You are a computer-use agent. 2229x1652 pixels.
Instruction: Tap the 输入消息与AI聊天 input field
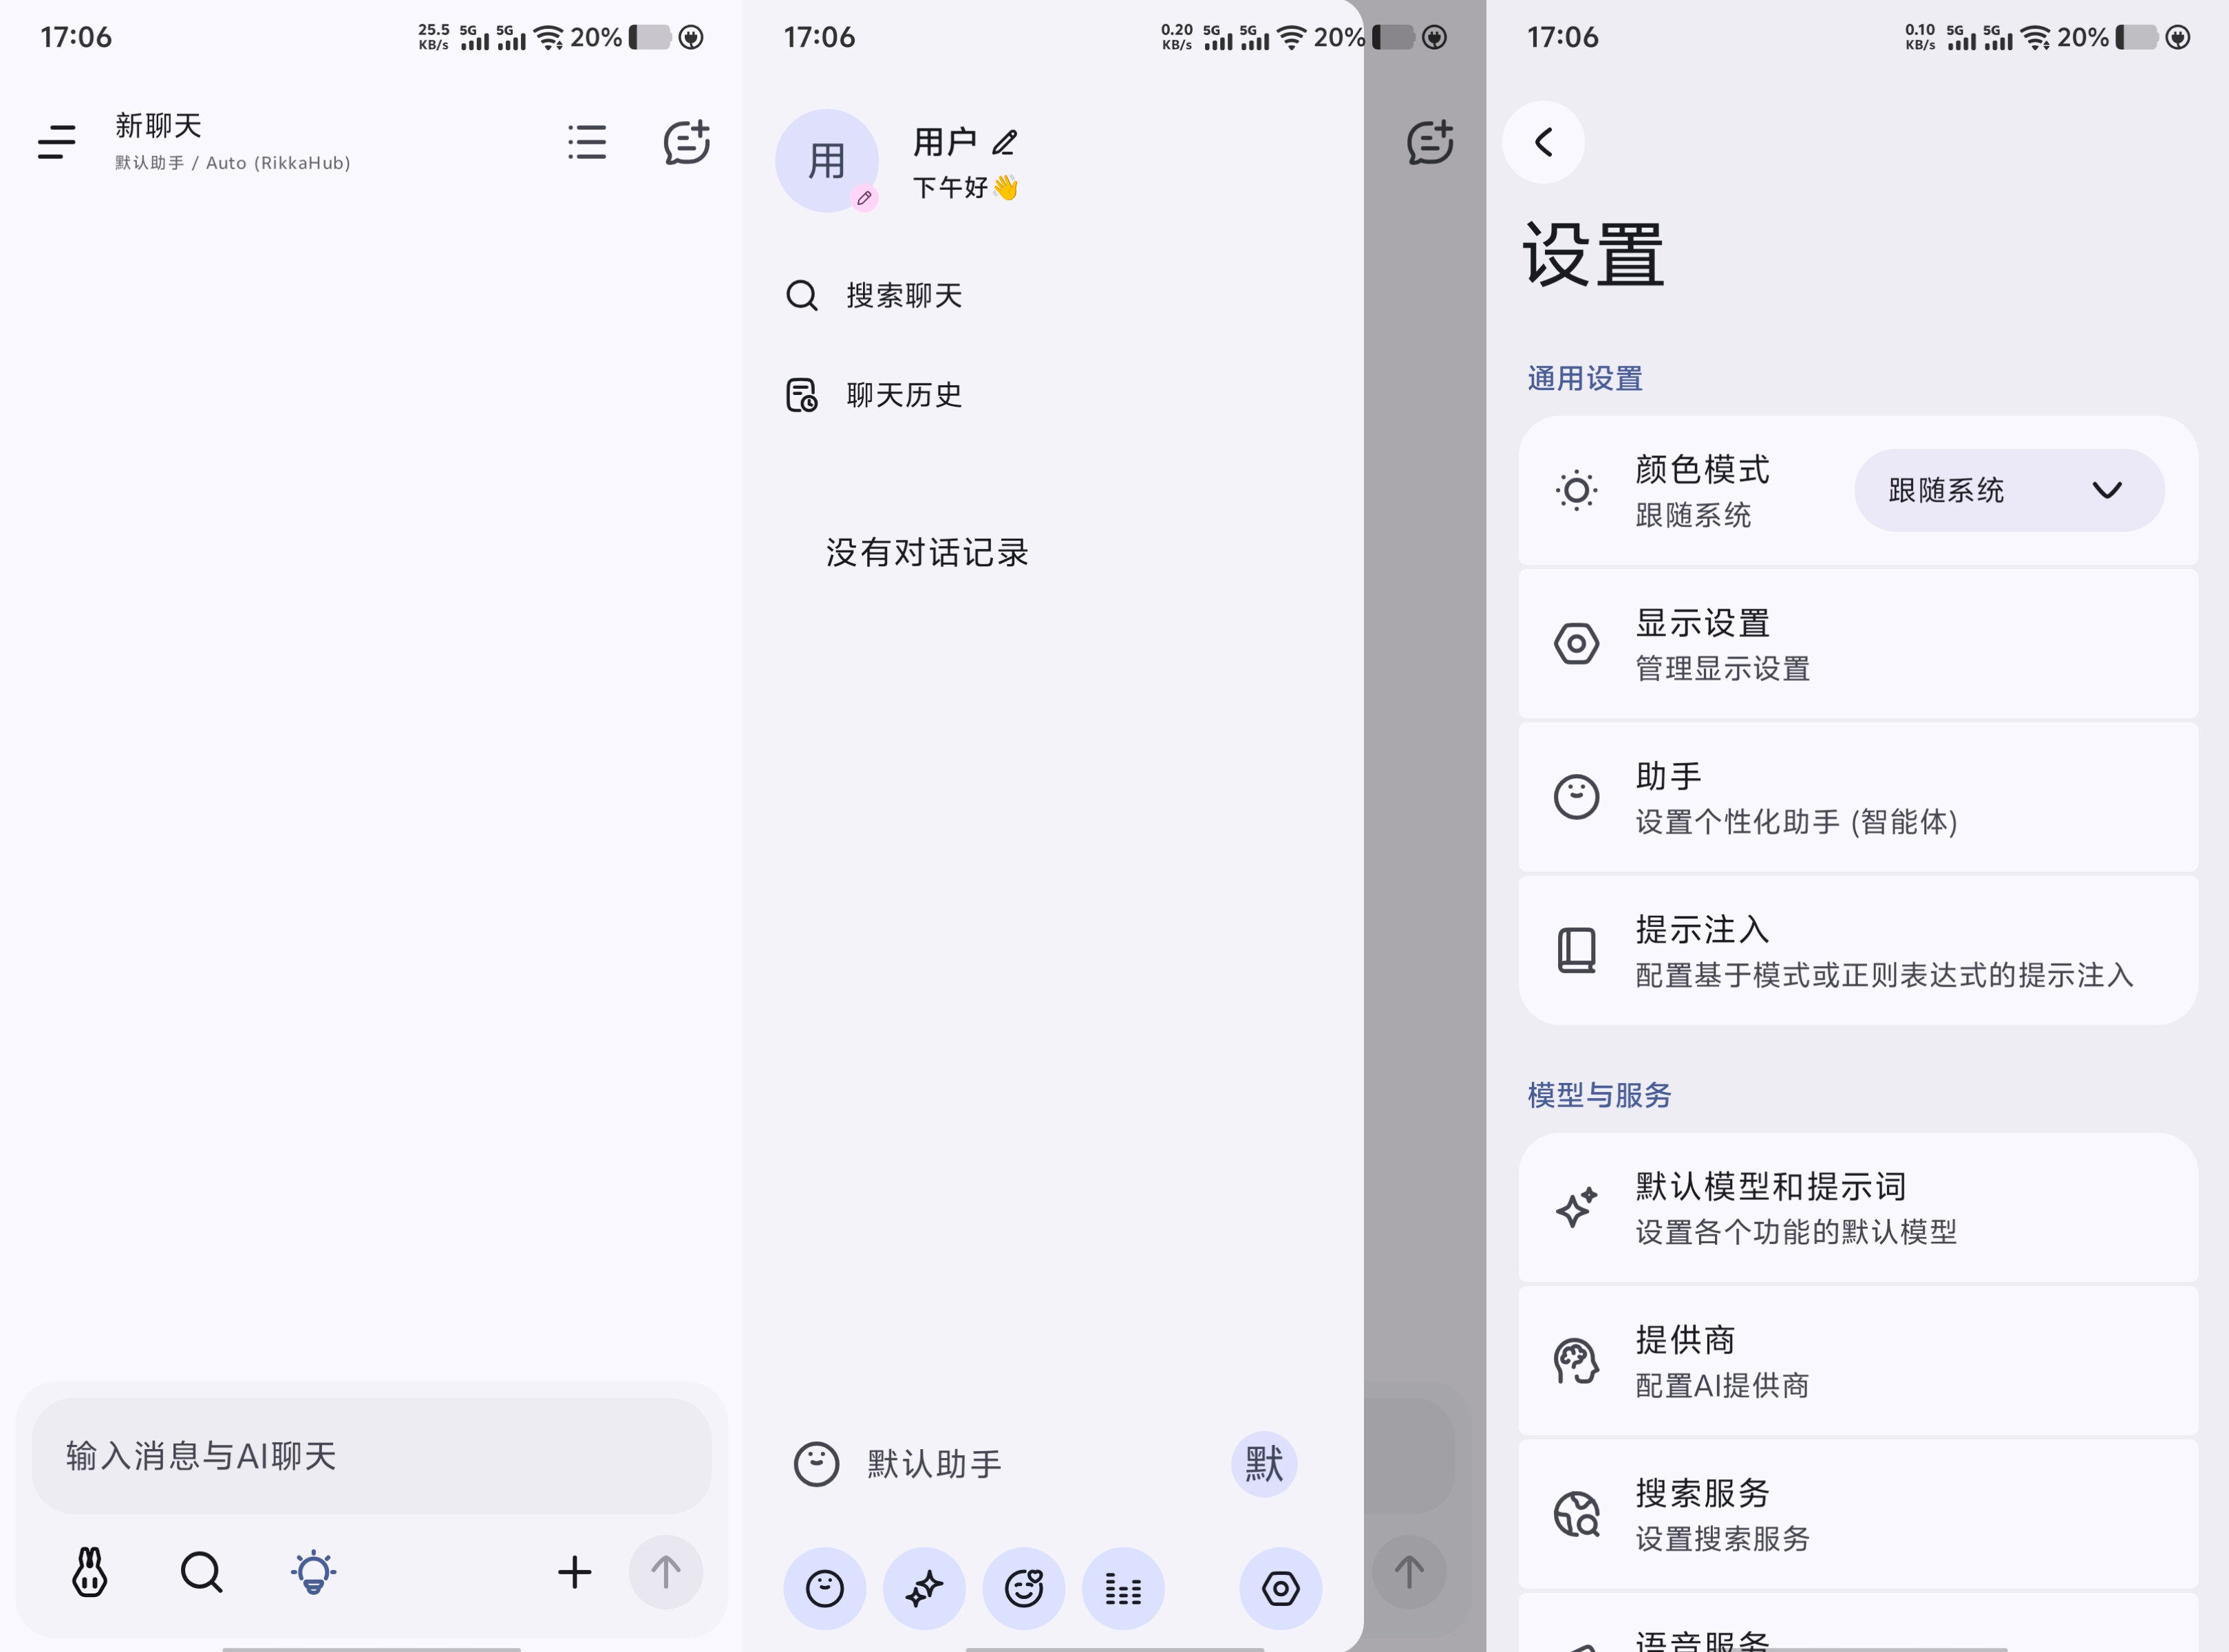coord(370,1456)
